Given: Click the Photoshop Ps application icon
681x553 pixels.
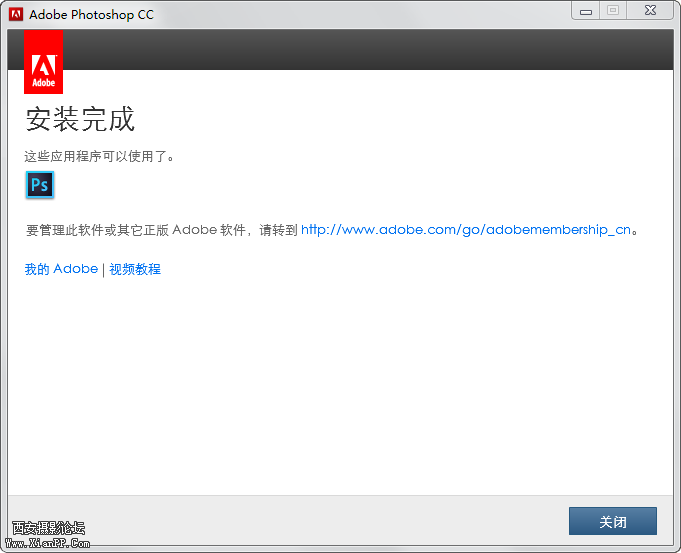Looking at the screenshot, I should [40, 185].
